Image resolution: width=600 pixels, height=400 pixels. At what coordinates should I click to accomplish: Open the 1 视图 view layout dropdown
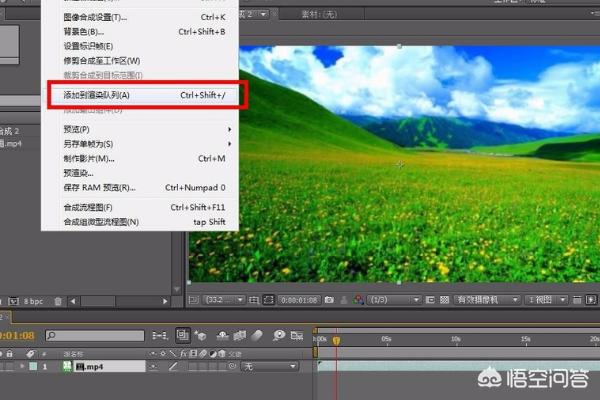[546, 300]
